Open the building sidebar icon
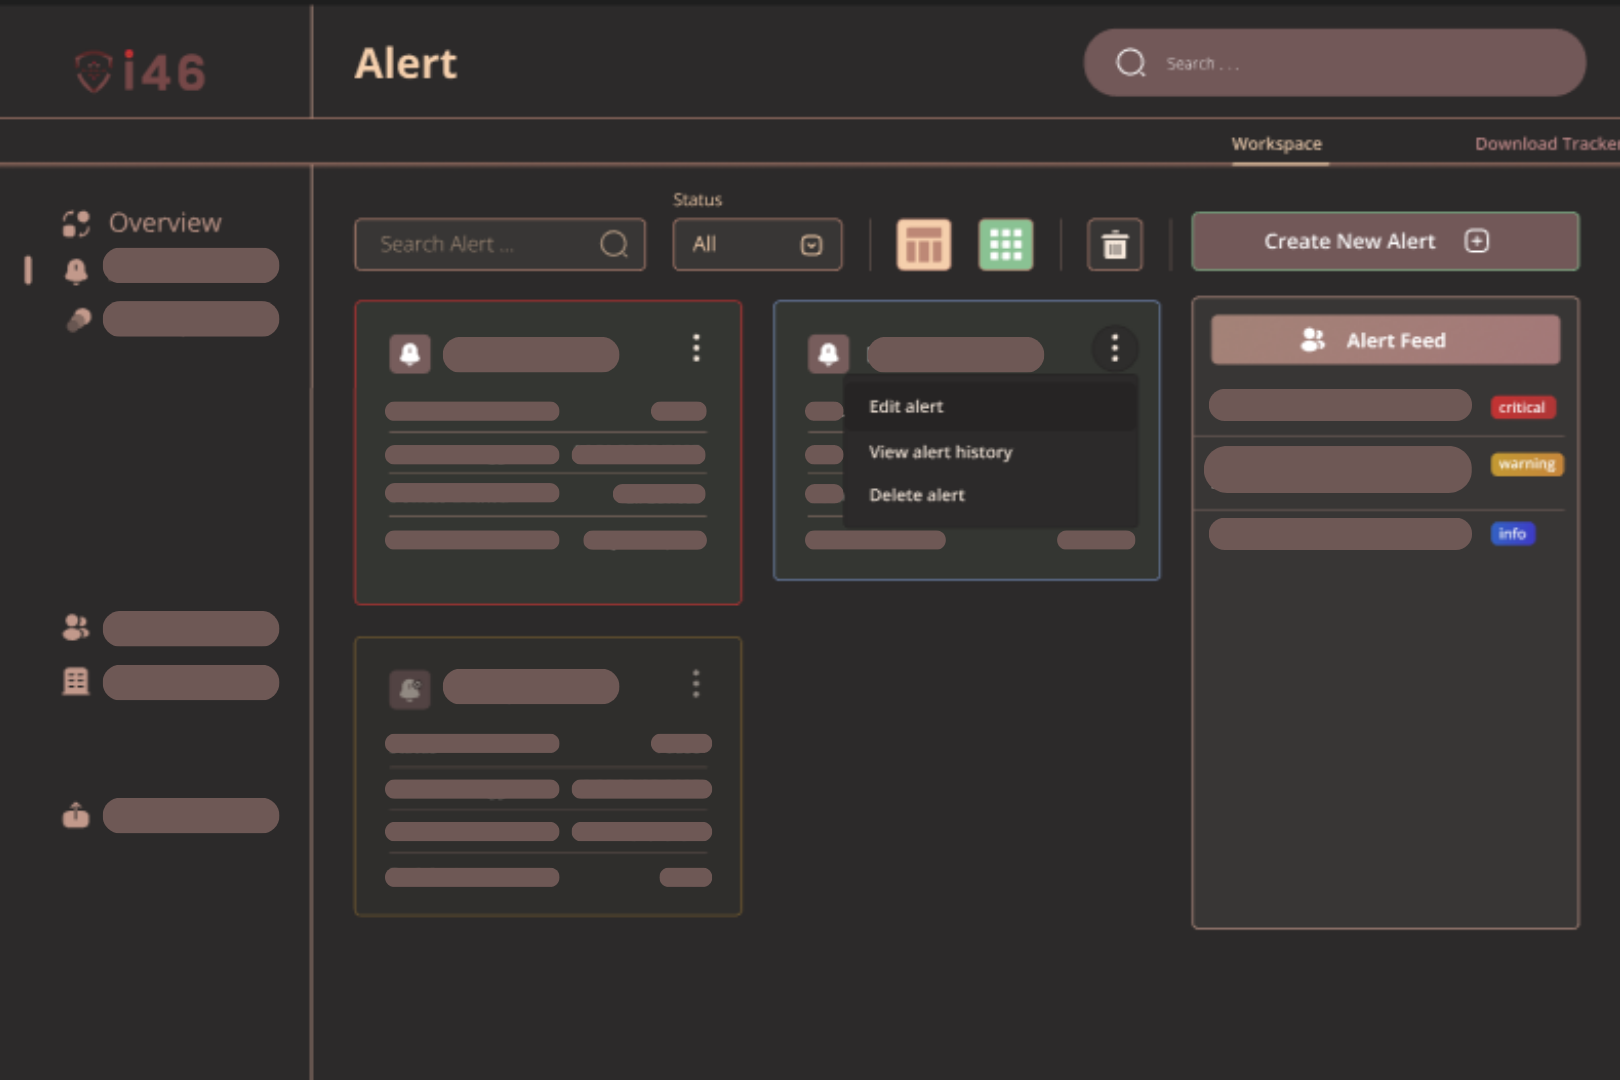Screen dimensions: 1620x1080 pos(76,682)
